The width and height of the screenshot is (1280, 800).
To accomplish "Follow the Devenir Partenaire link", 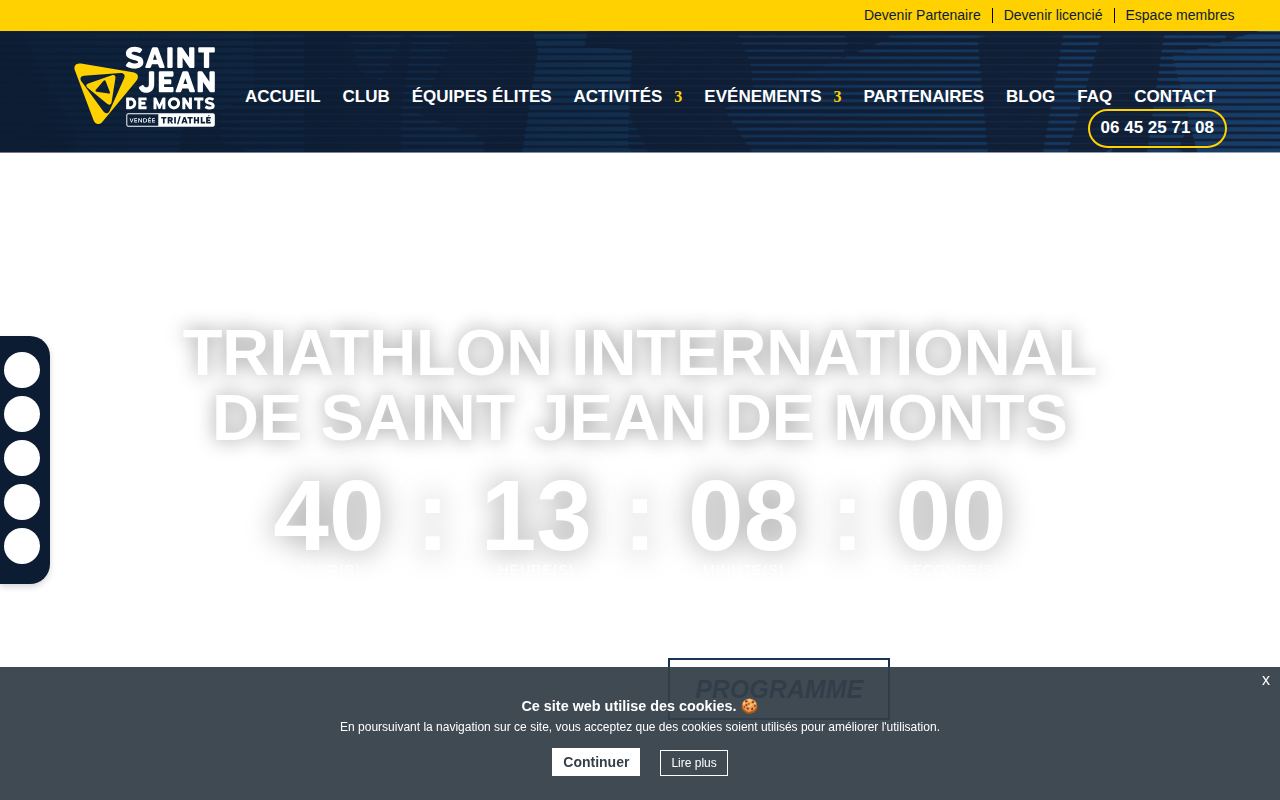I will (922, 15).
